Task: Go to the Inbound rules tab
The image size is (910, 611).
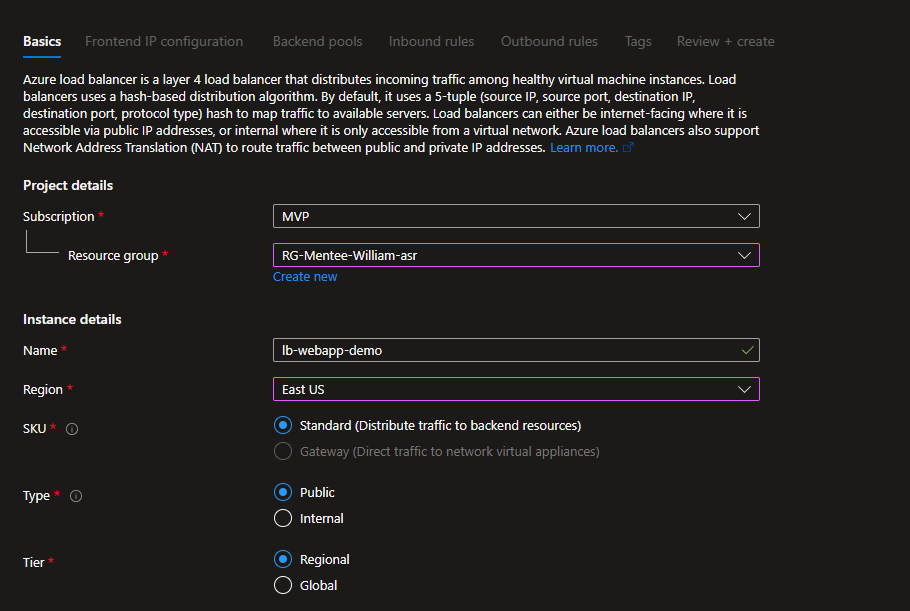Action: [431, 42]
